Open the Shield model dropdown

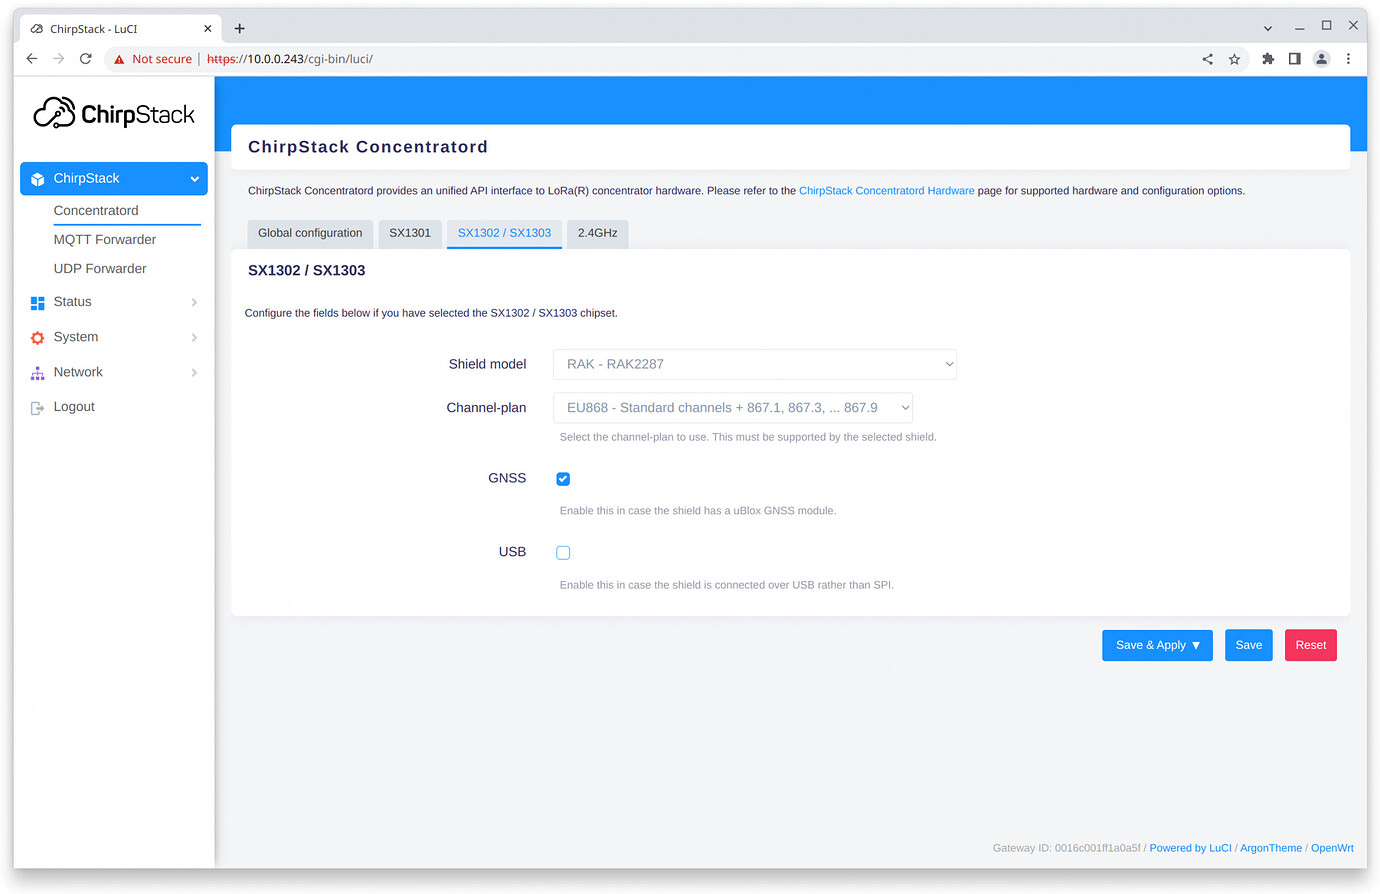(755, 364)
